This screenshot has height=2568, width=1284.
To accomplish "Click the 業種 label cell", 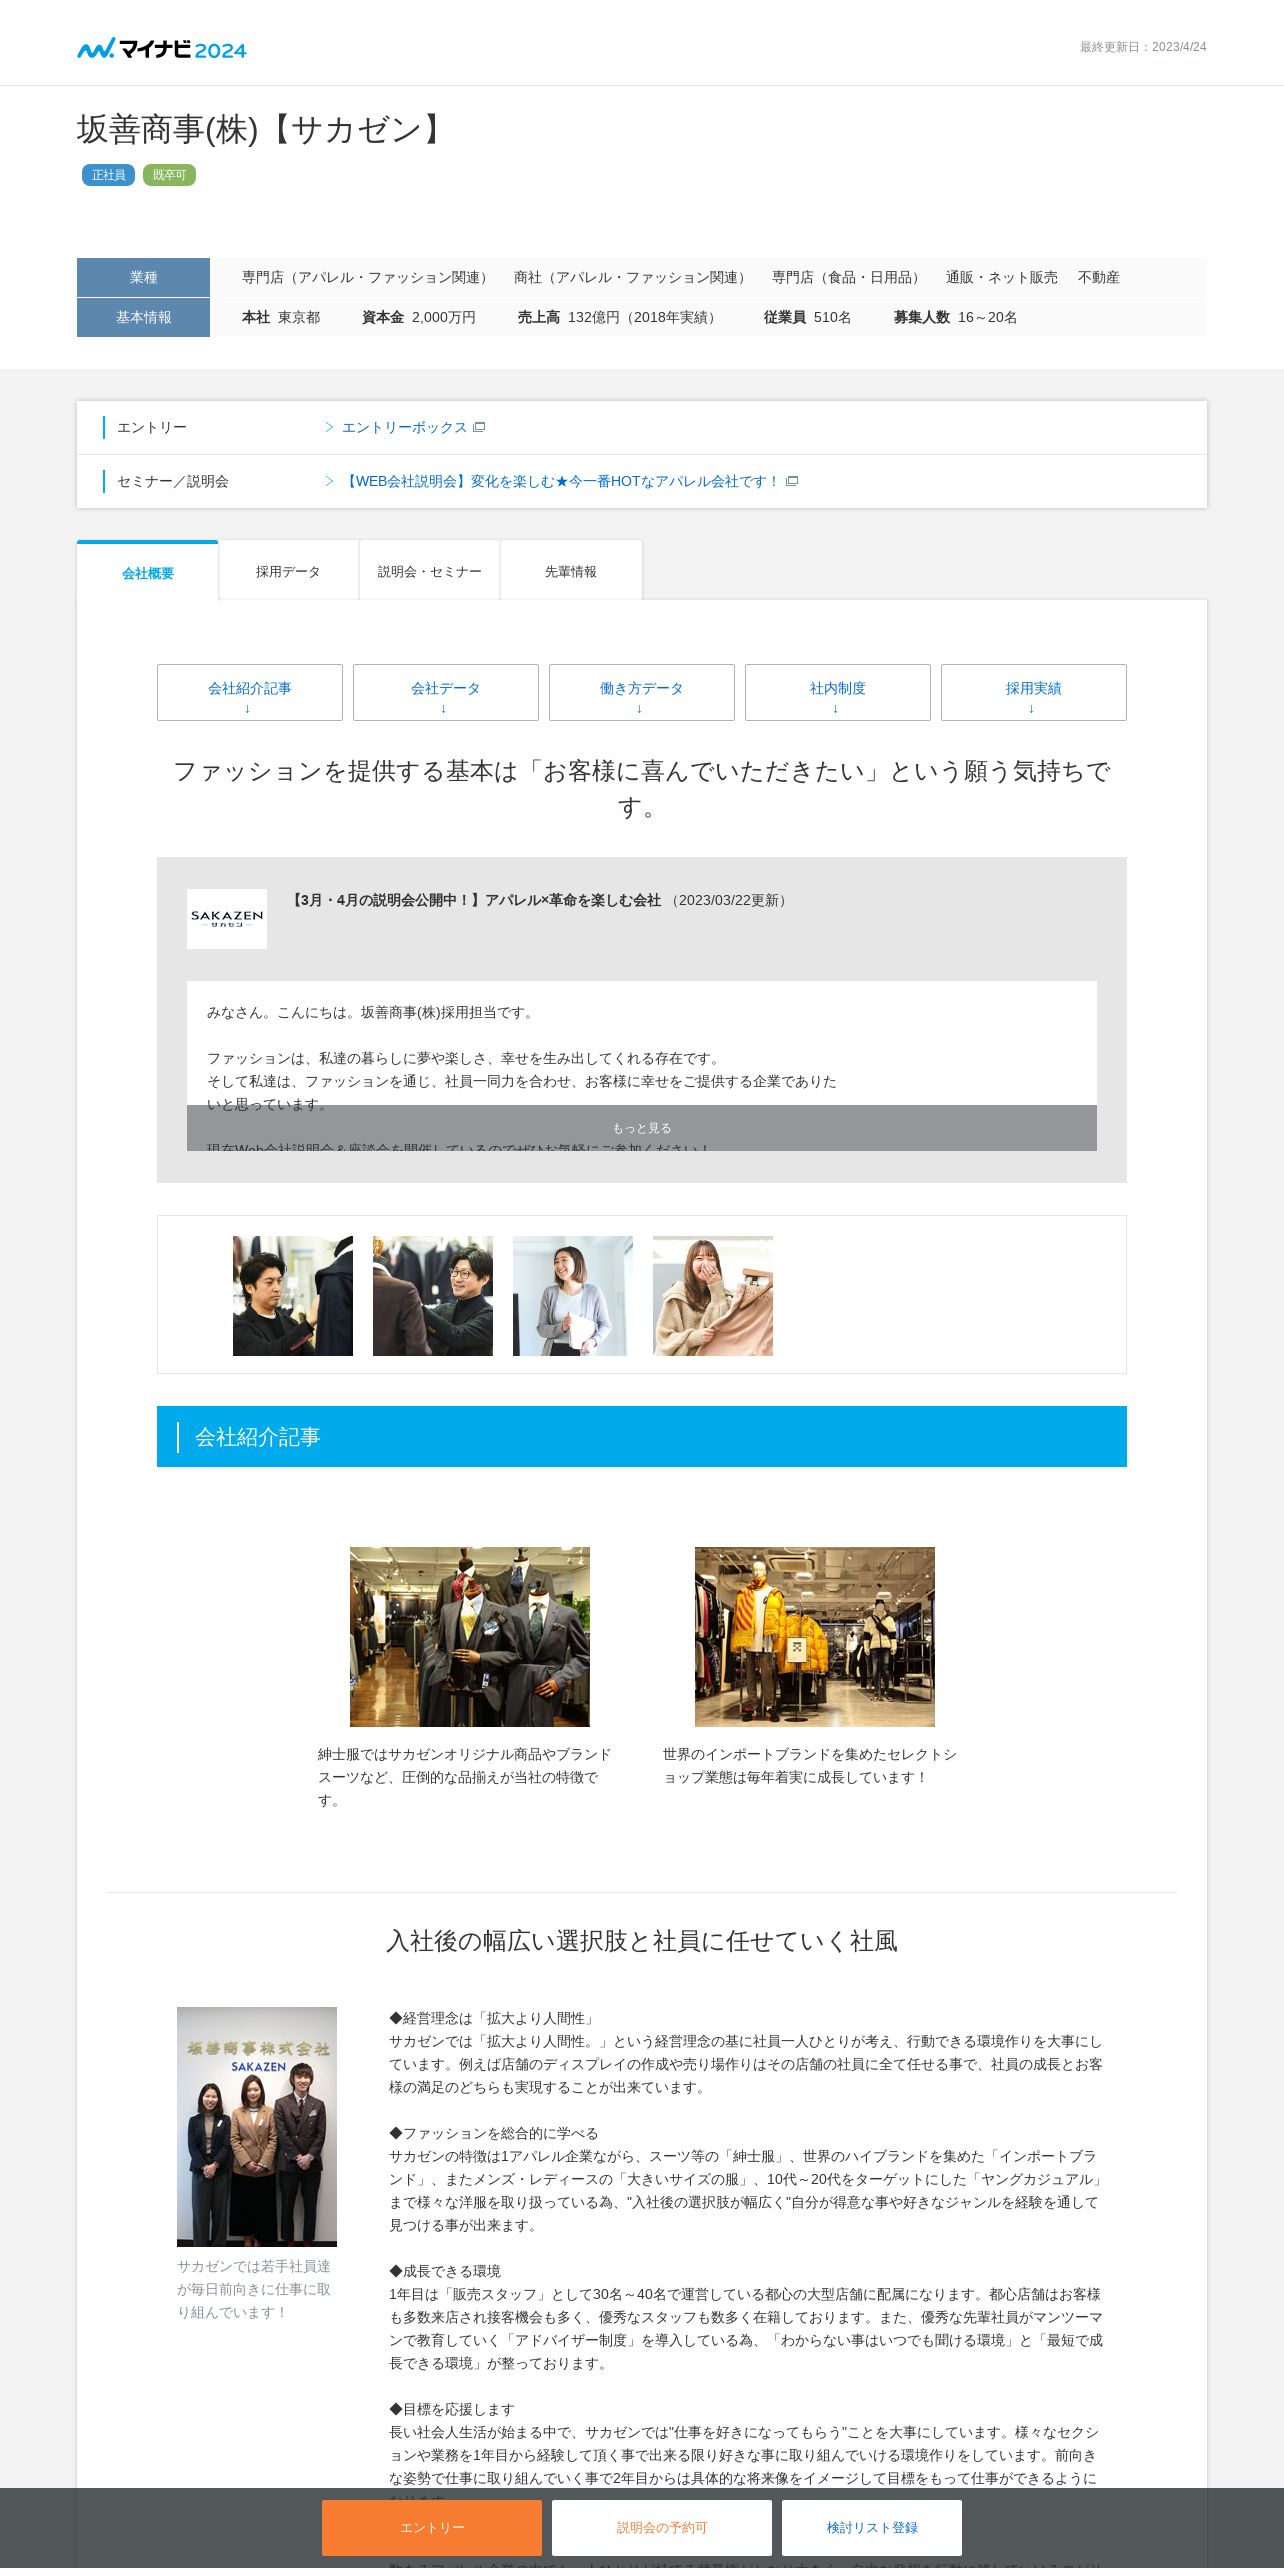I will pyautogui.click(x=143, y=277).
